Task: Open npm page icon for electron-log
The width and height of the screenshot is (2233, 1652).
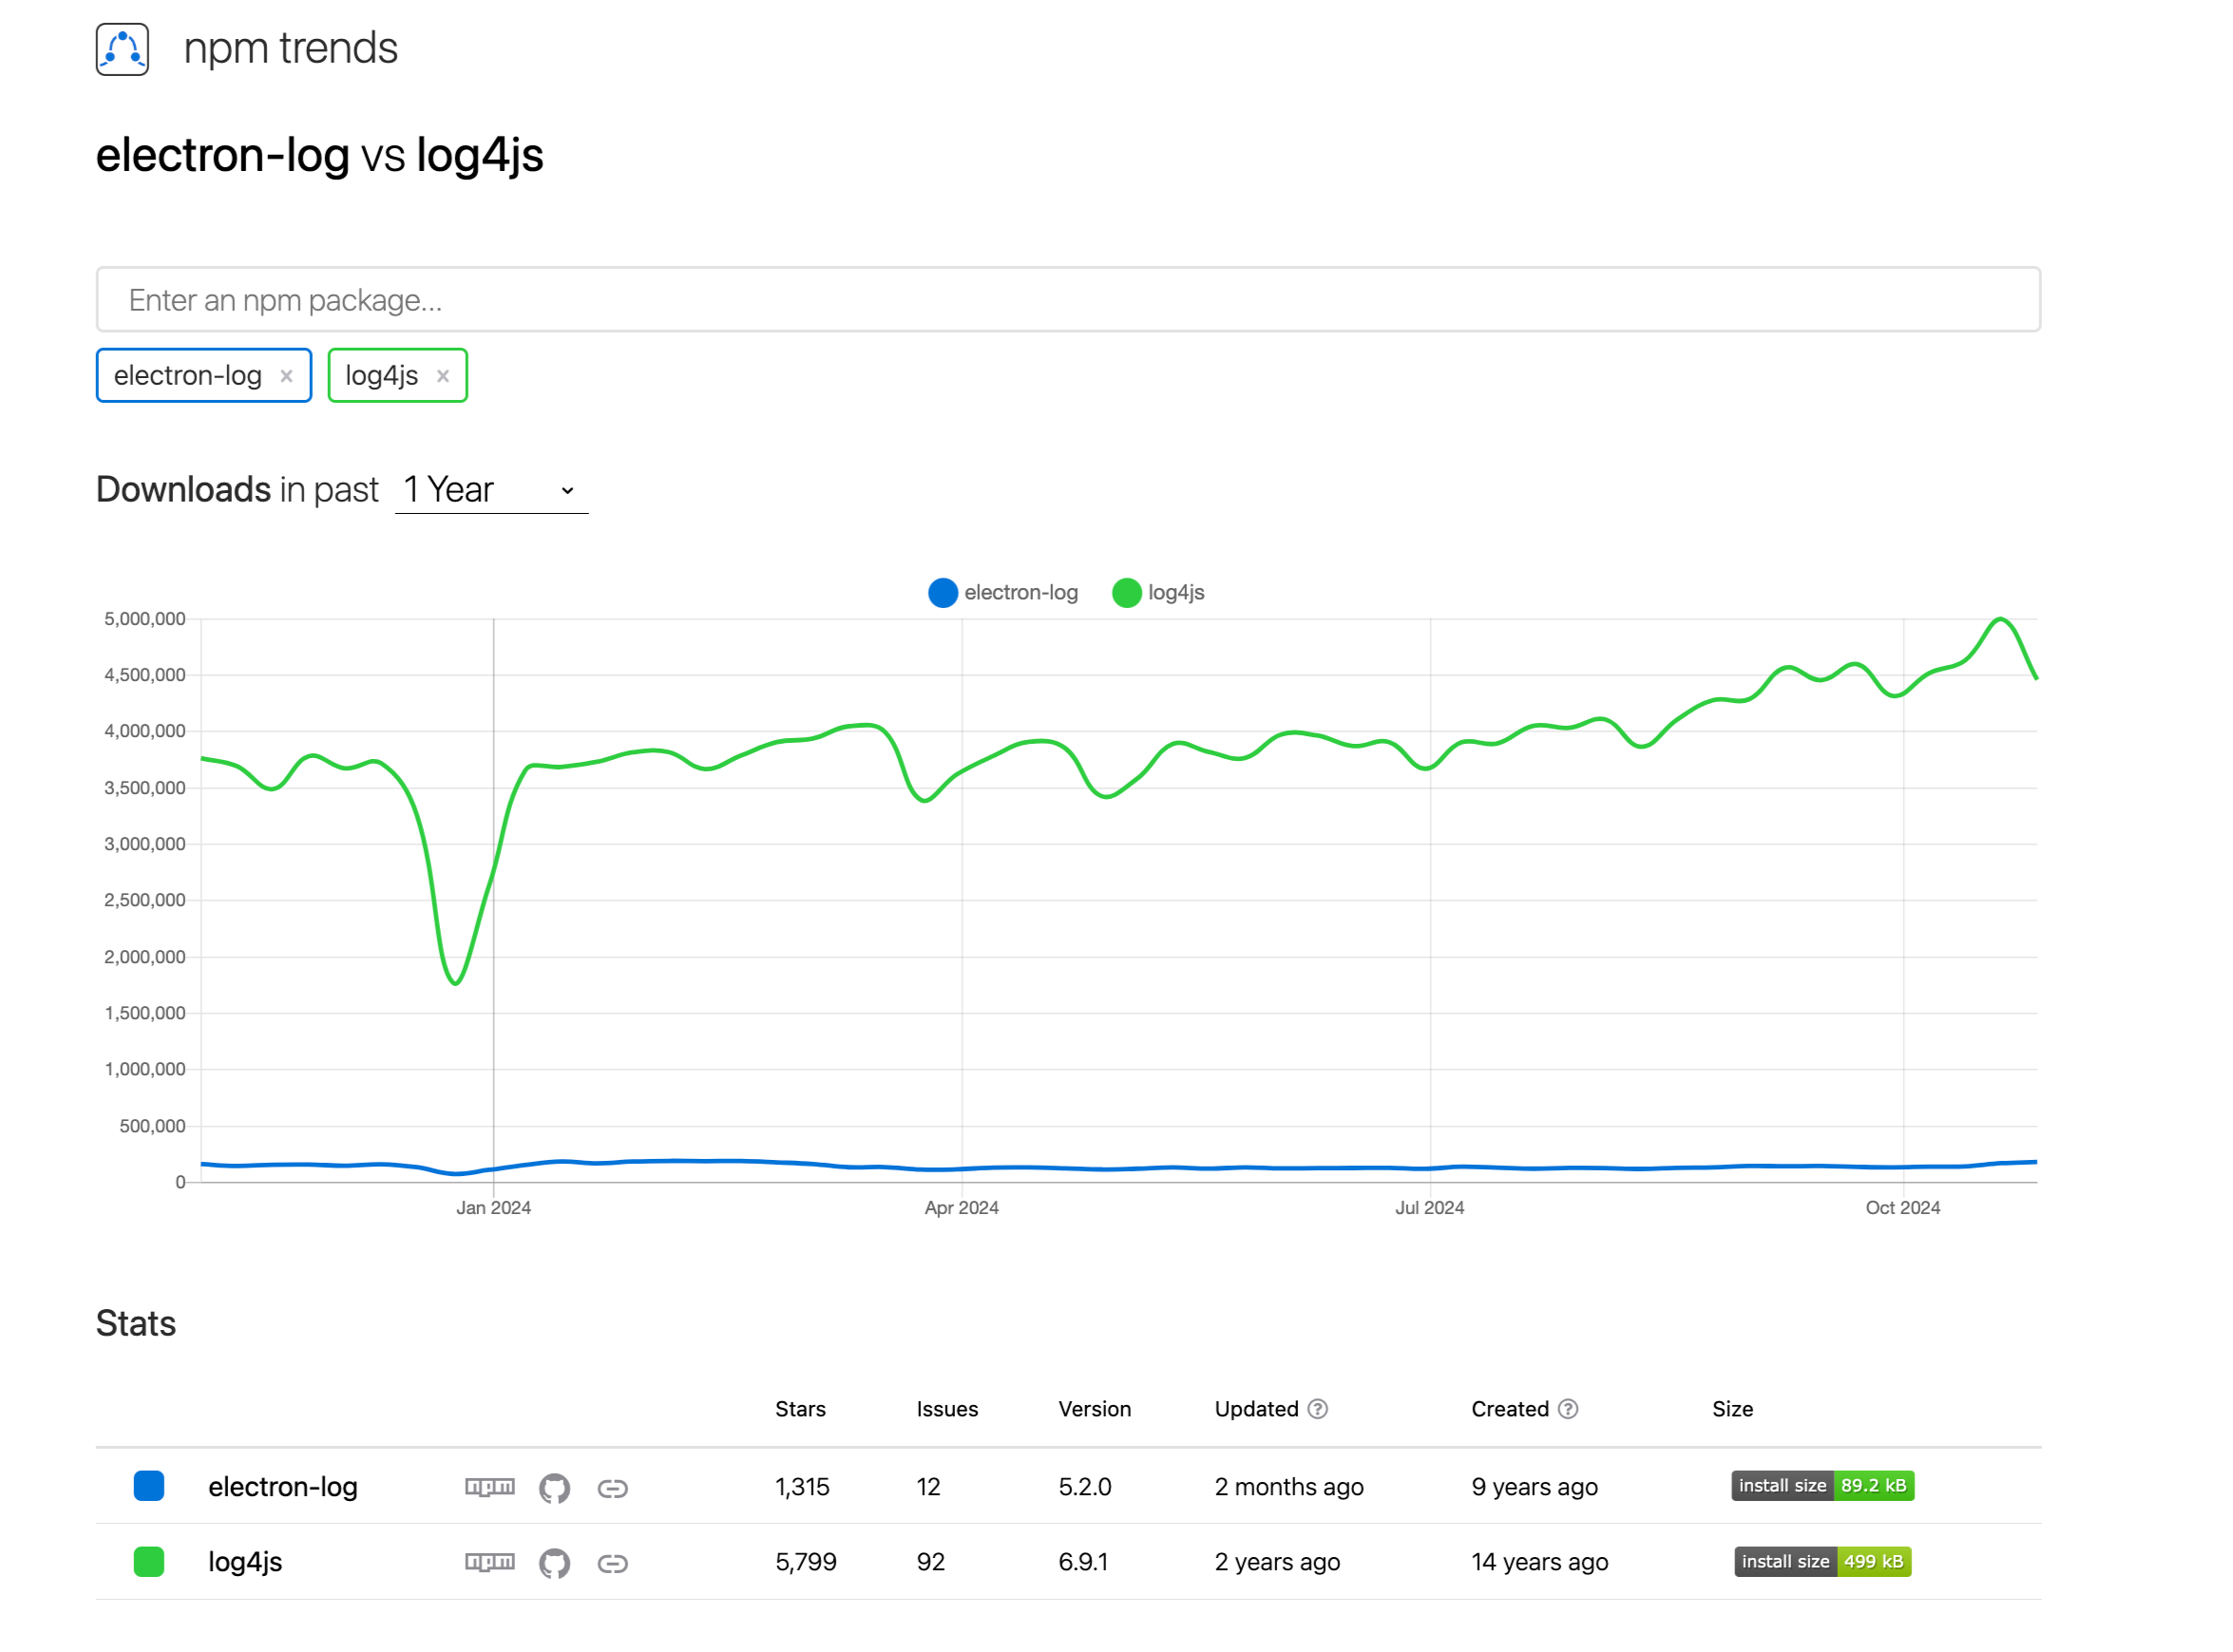Action: point(490,1487)
